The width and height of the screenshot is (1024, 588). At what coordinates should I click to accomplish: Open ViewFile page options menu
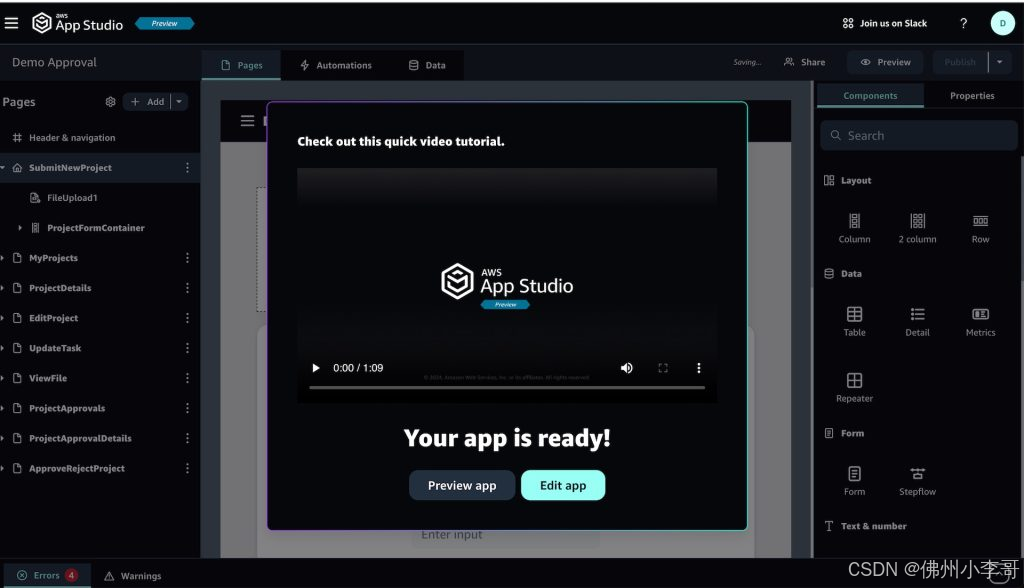coord(187,378)
